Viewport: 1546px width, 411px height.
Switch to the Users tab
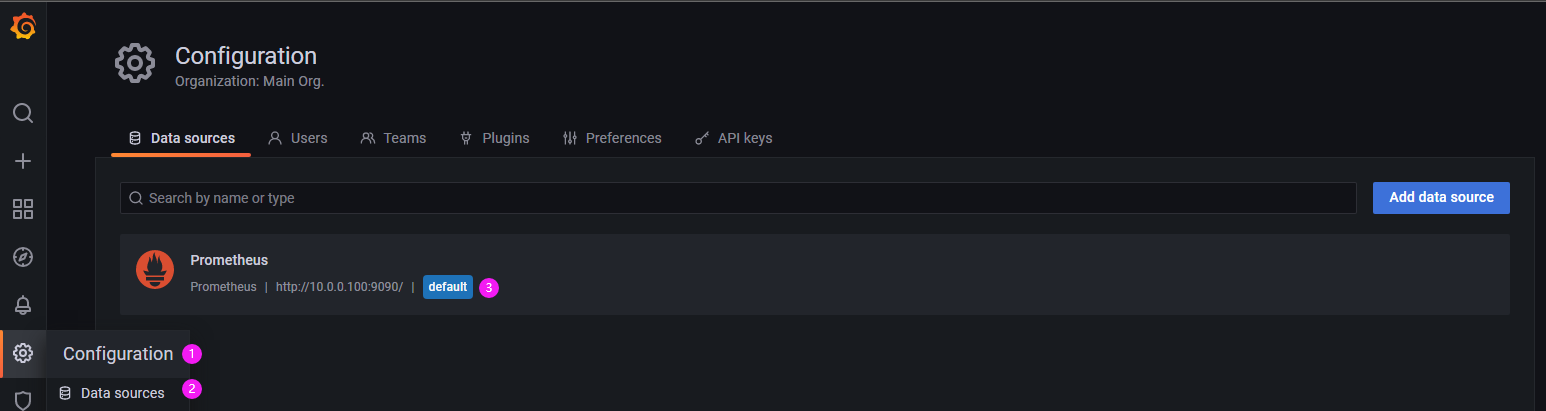tap(298, 138)
